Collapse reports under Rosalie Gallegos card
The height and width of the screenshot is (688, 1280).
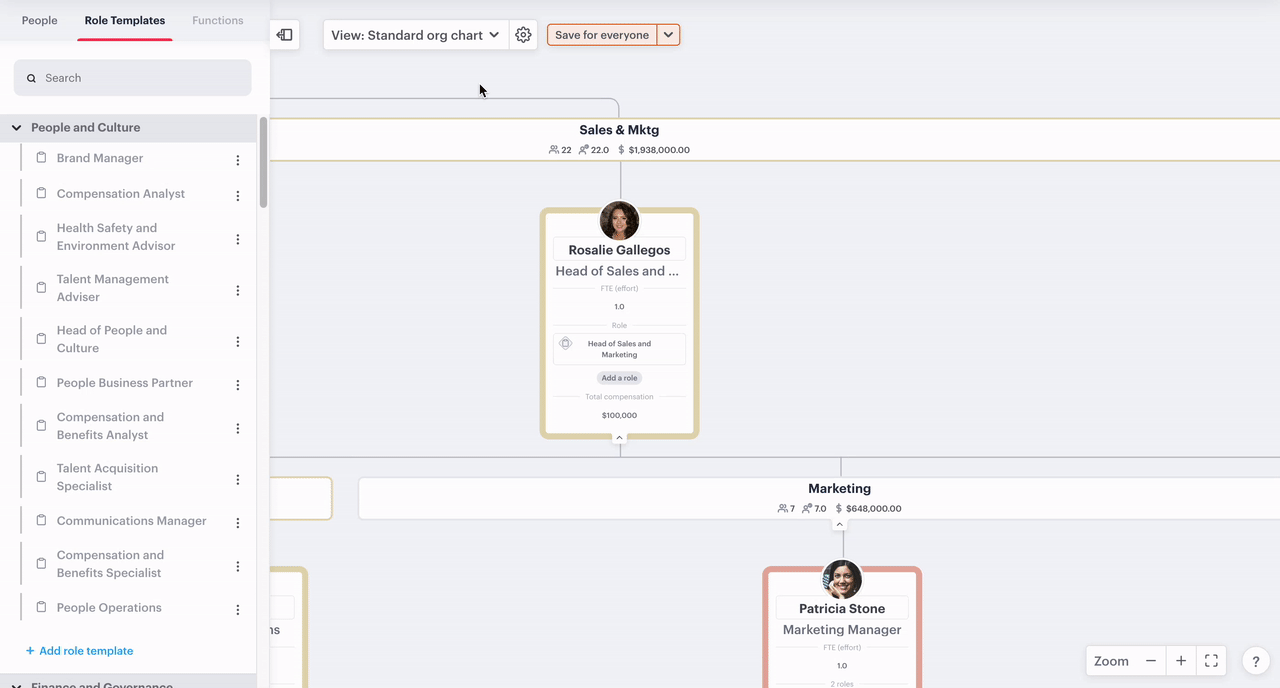tap(619, 438)
